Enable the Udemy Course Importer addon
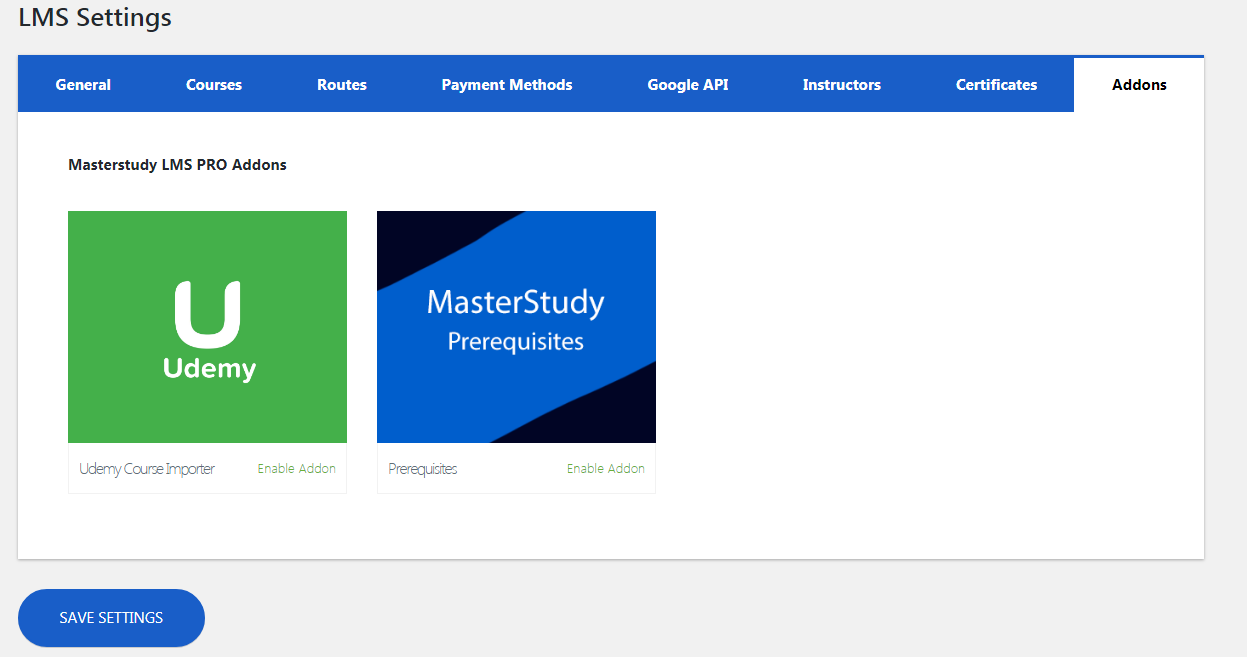 [297, 468]
